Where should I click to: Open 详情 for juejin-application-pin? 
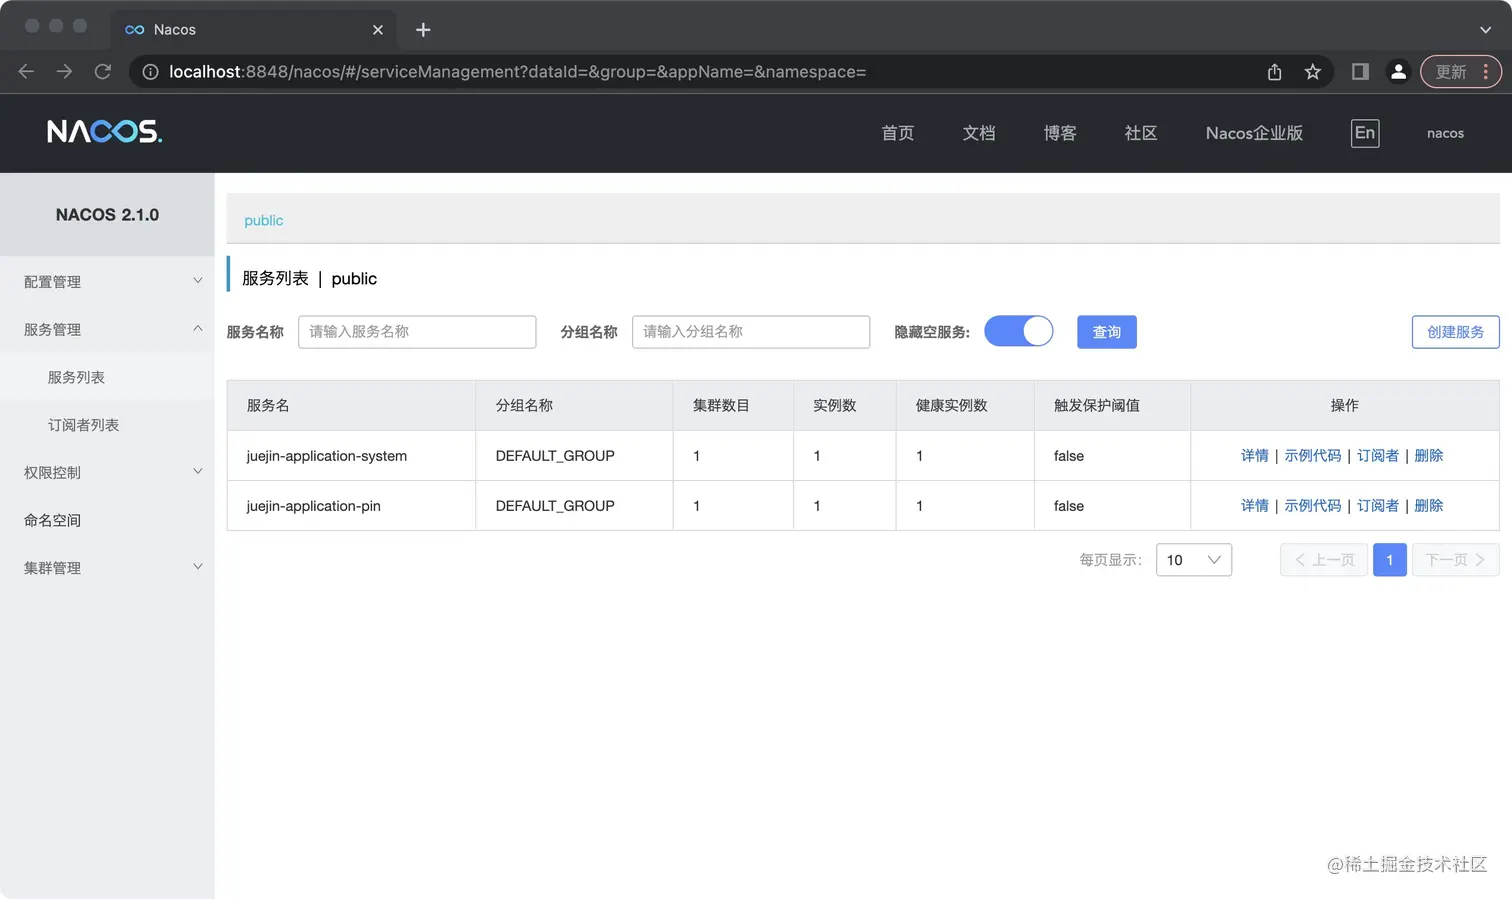[1255, 506]
